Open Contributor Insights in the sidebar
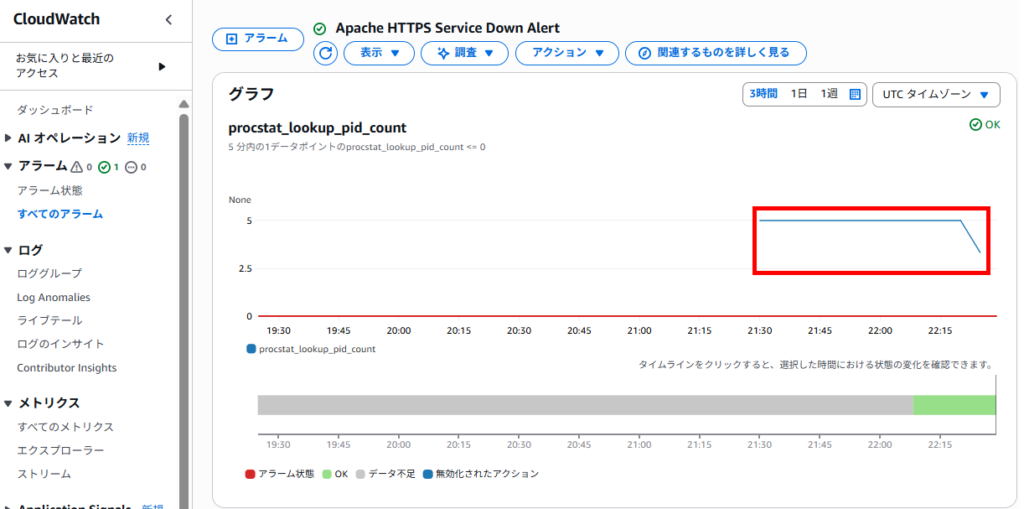The width and height of the screenshot is (1024, 509). tap(67, 368)
